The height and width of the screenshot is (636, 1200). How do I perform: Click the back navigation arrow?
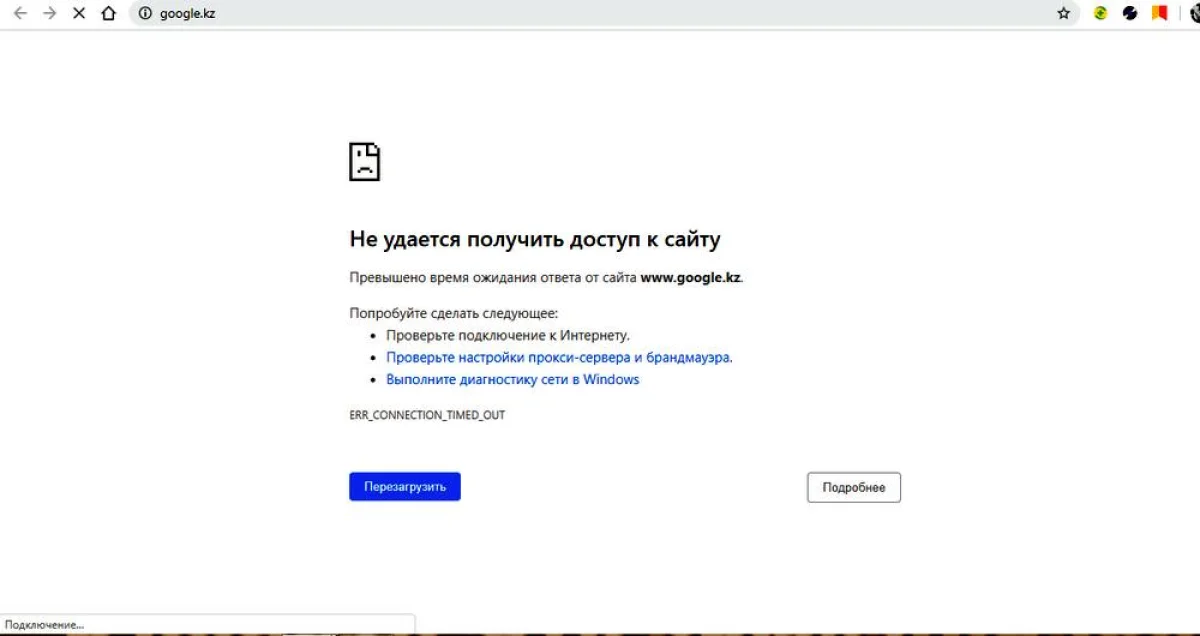click(19, 14)
